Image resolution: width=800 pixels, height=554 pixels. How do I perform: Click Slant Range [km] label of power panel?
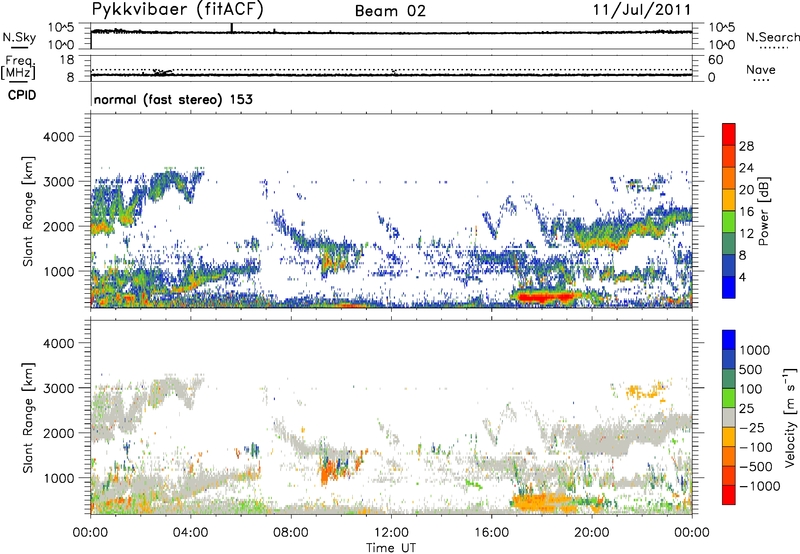coord(28,211)
